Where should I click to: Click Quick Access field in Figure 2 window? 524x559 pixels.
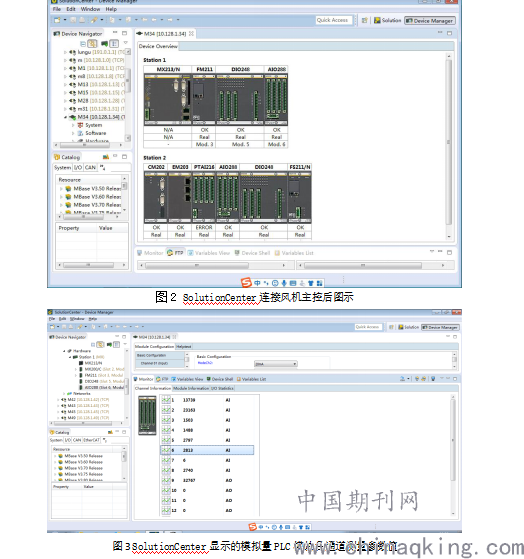[x=334, y=20]
